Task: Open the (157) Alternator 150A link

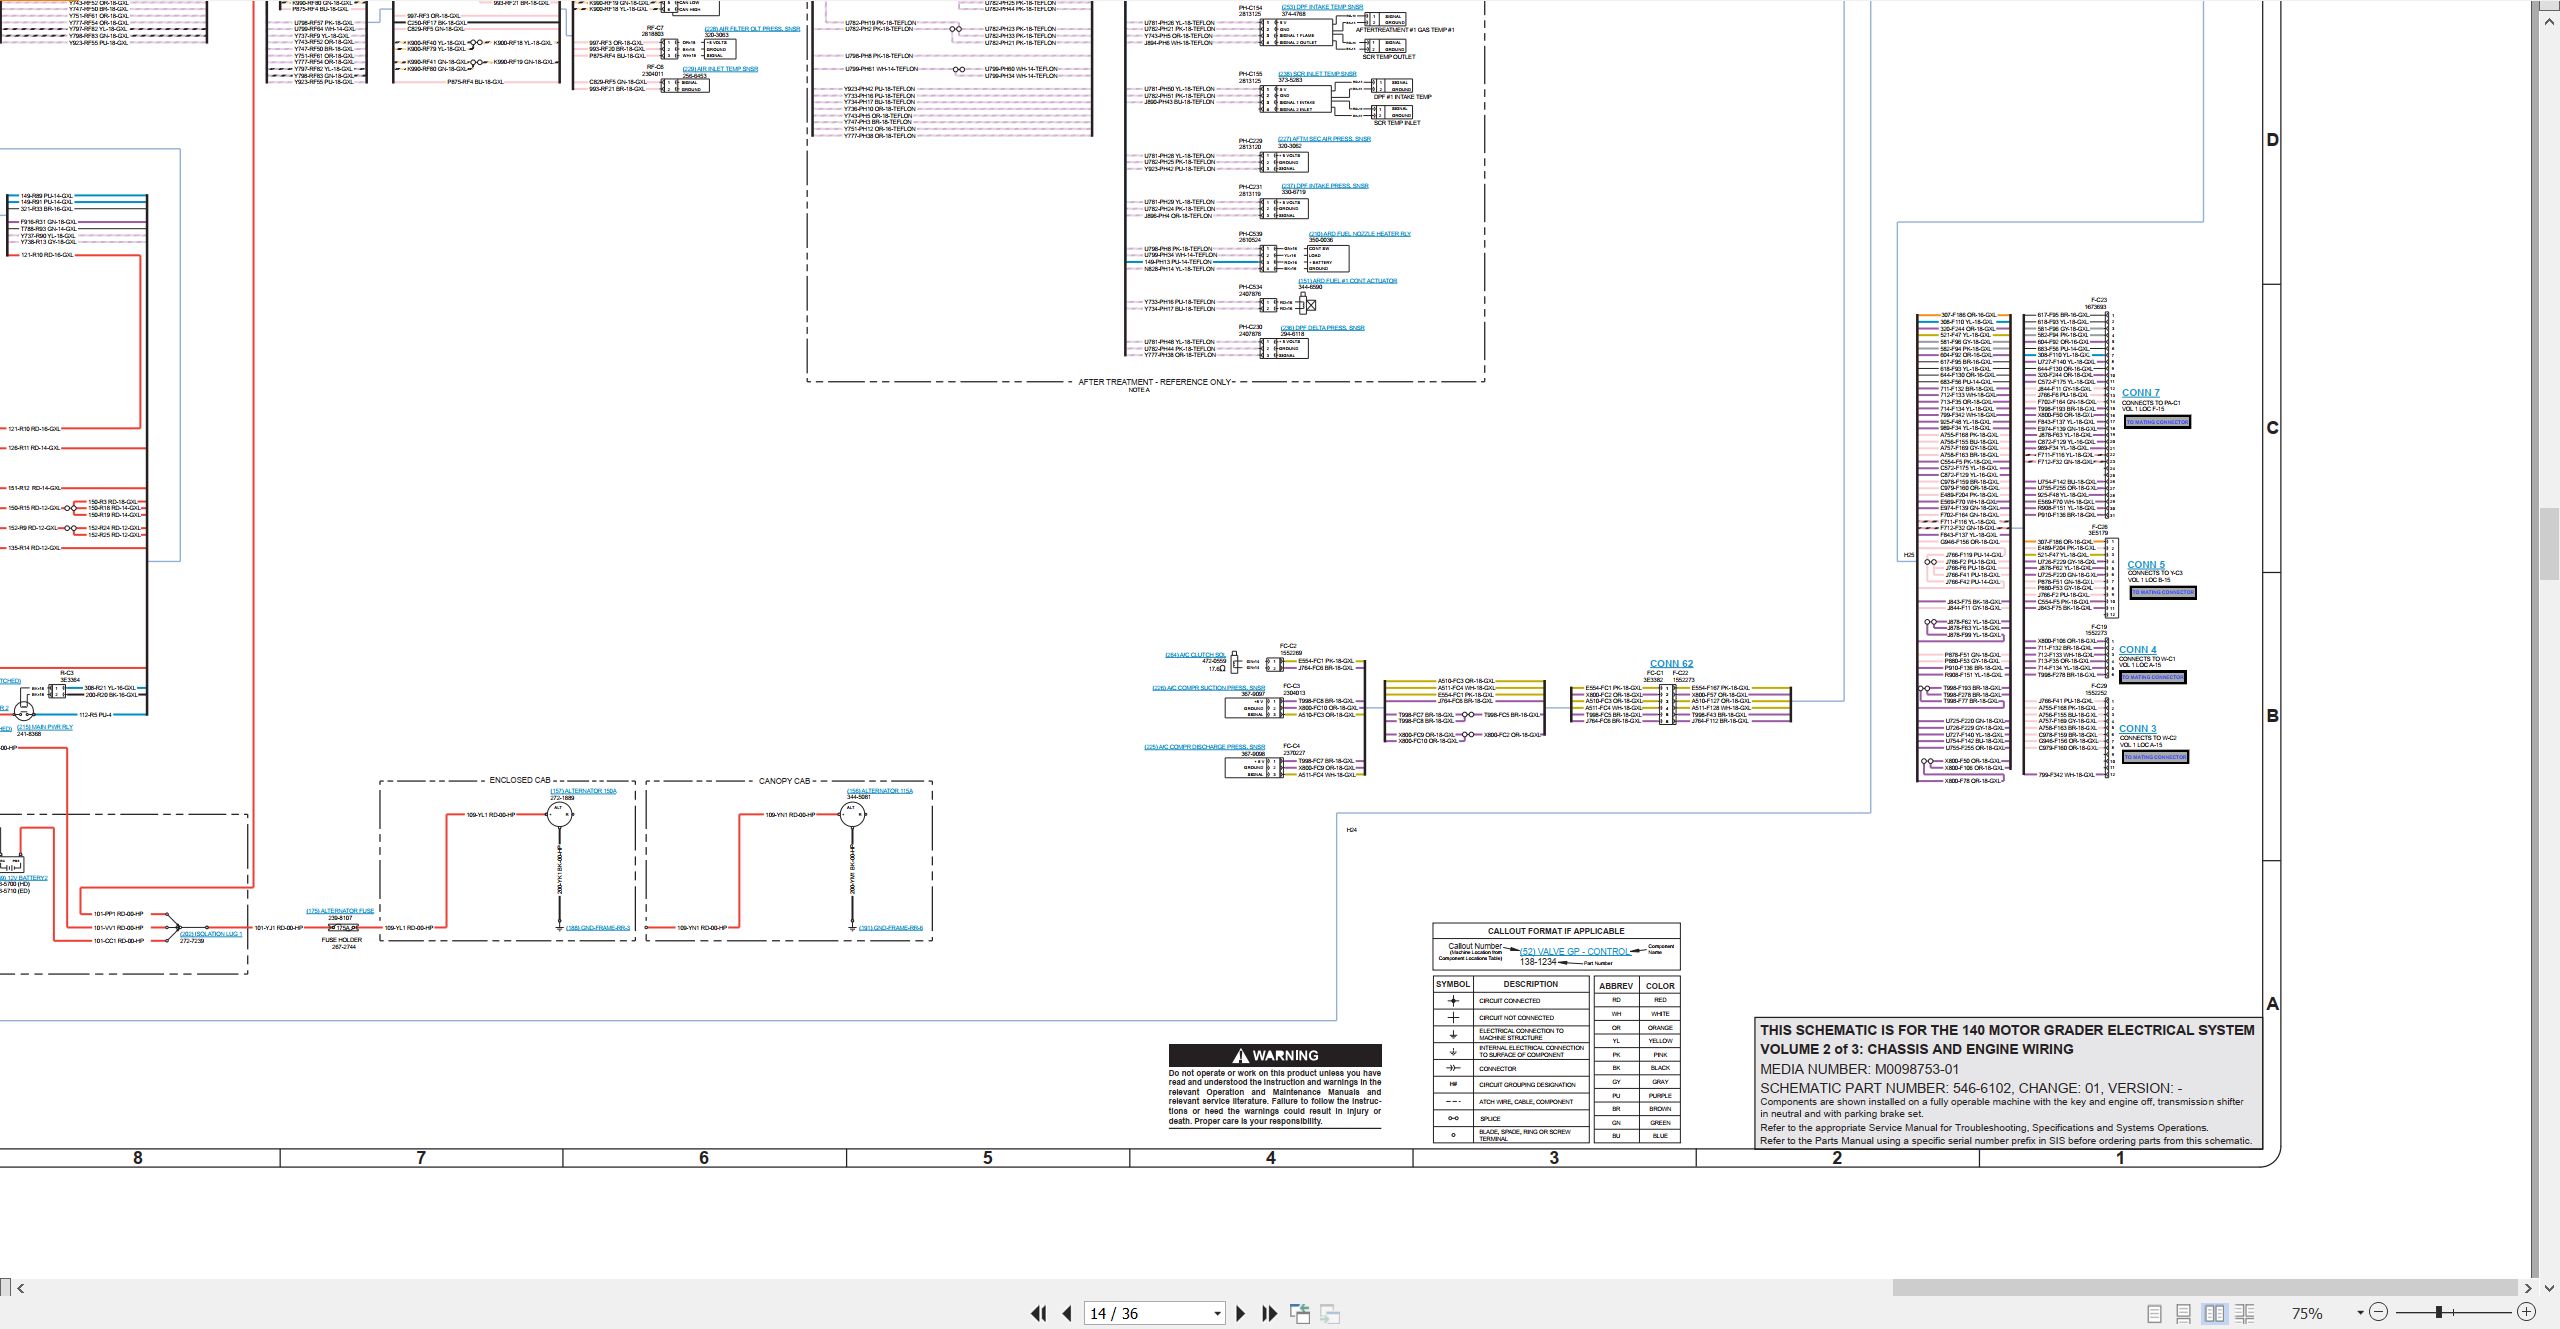Action: click(583, 791)
